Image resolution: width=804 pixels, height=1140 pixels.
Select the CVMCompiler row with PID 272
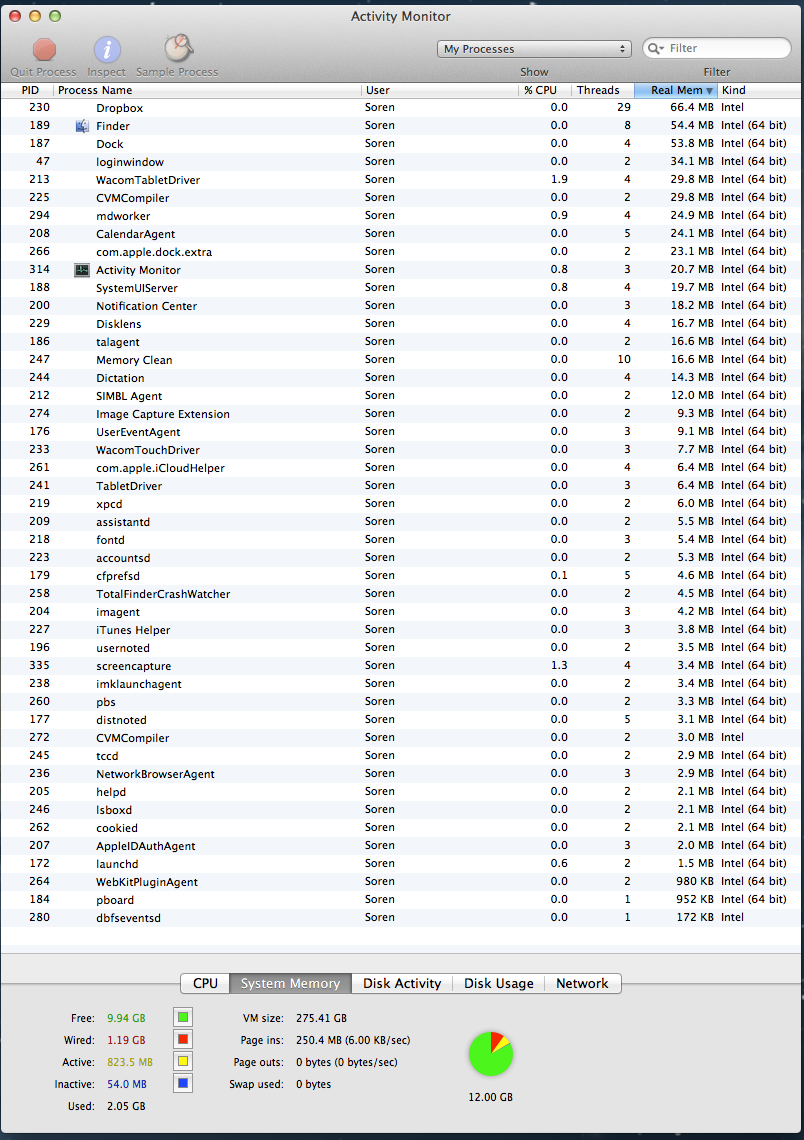[402, 737]
